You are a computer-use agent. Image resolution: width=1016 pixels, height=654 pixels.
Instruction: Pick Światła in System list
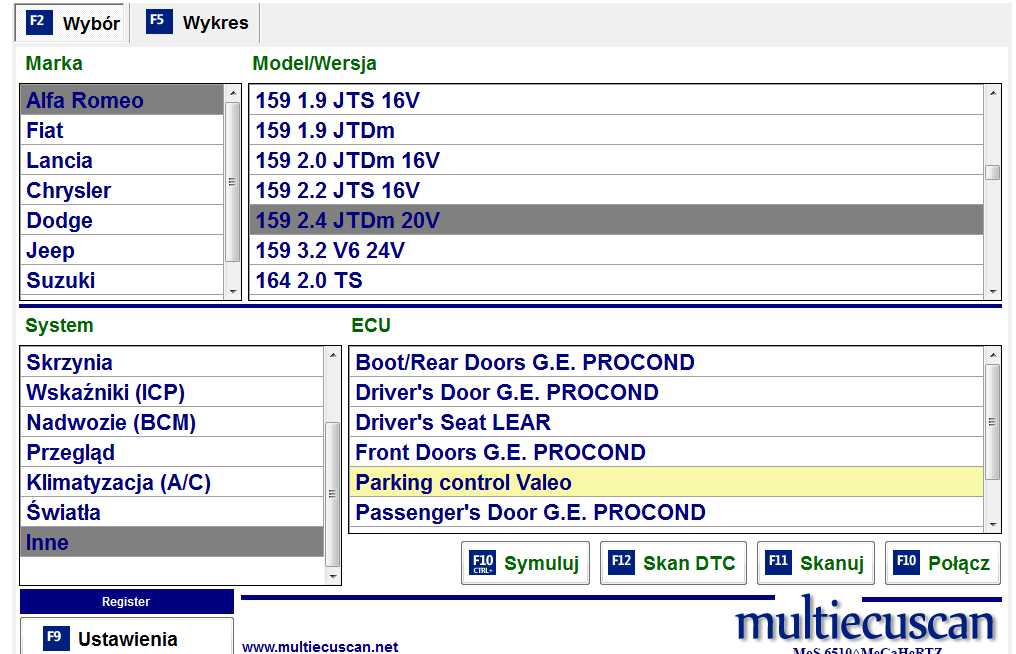tap(172, 512)
